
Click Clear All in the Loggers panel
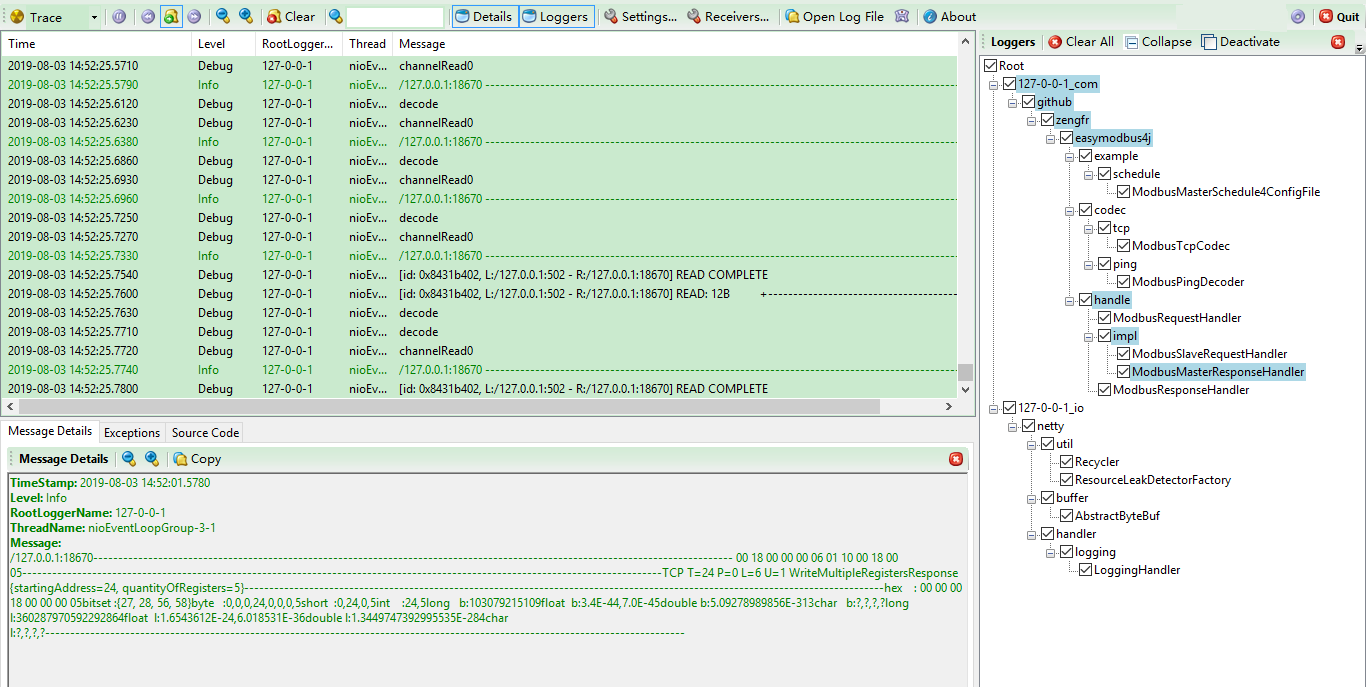(1081, 42)
